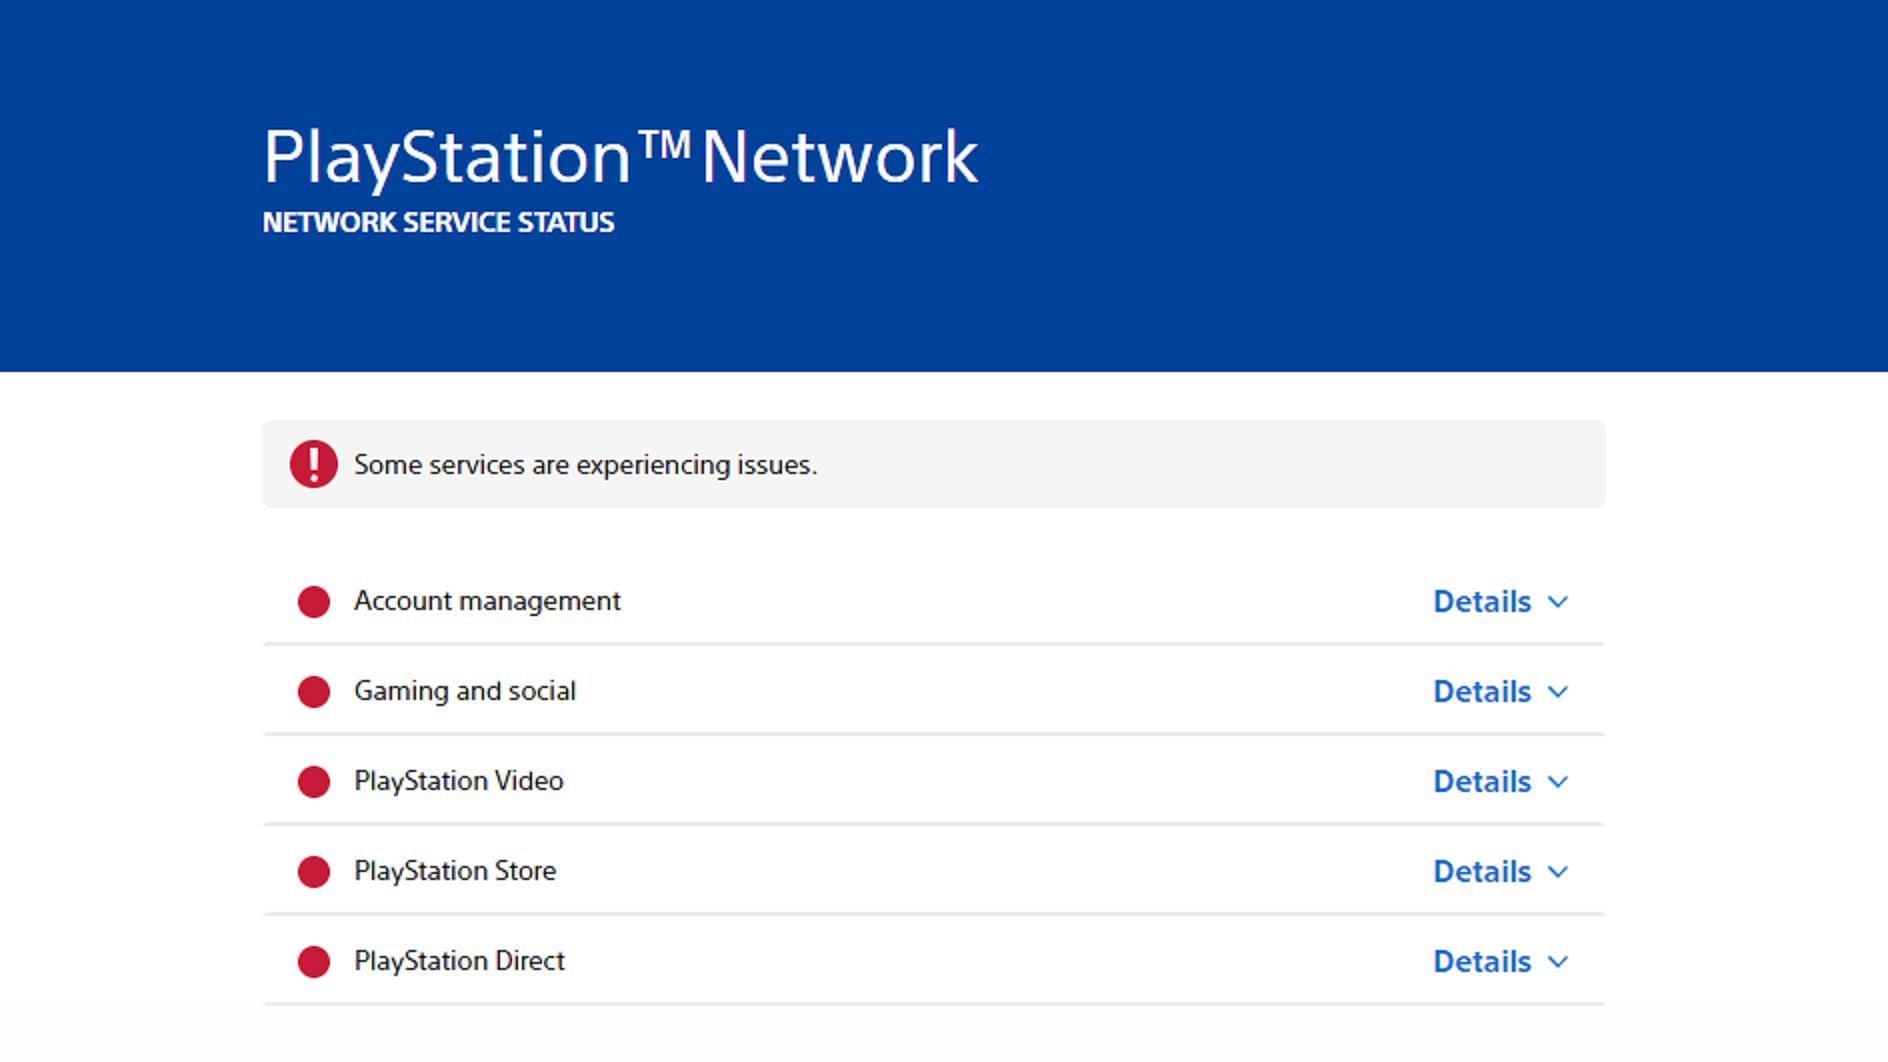View Details for PlayStation Store

point(1482,872)
